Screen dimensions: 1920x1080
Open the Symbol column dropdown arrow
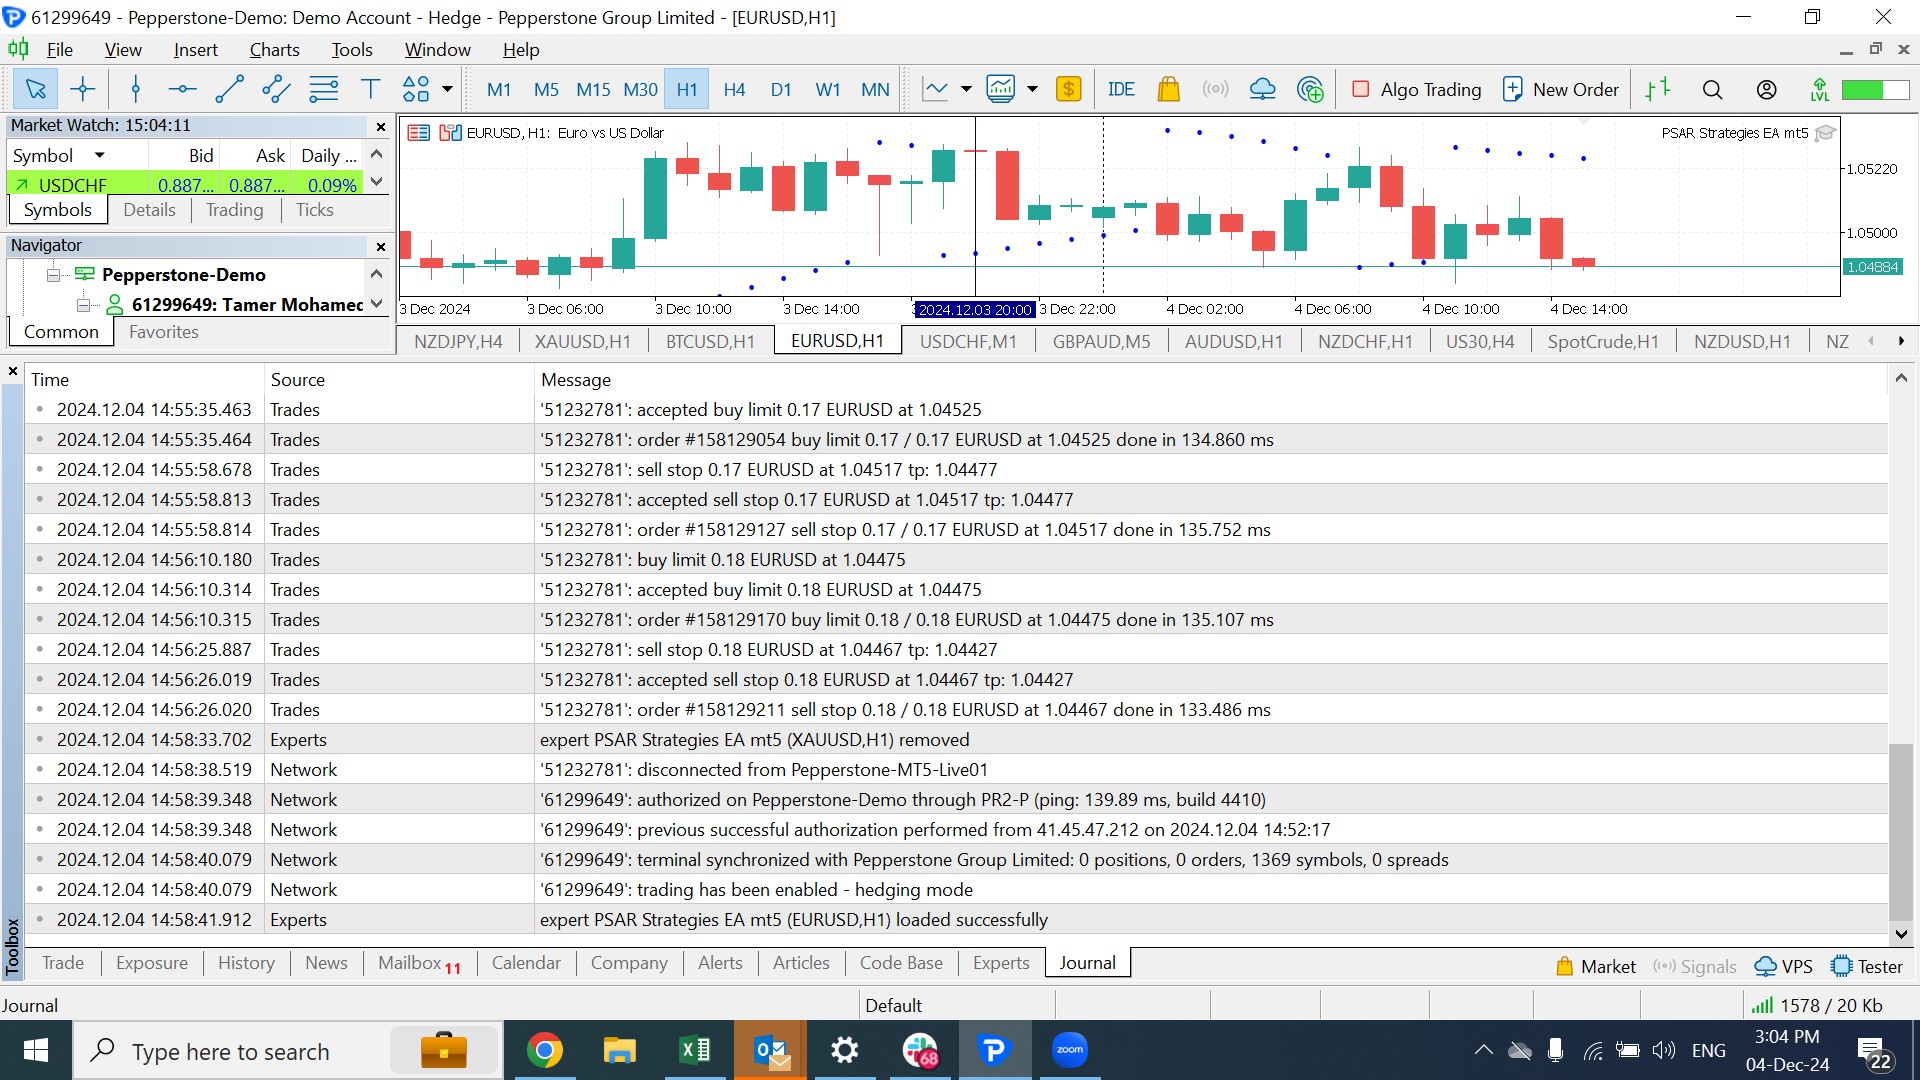(x=99, y=155)
